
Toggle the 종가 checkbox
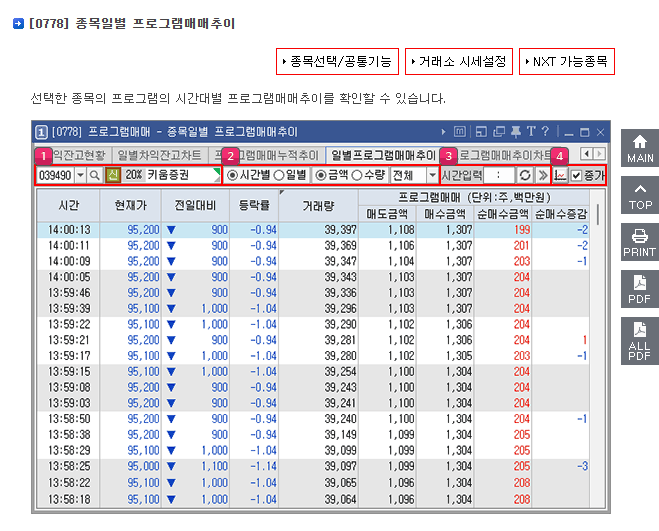coord(576,176)
